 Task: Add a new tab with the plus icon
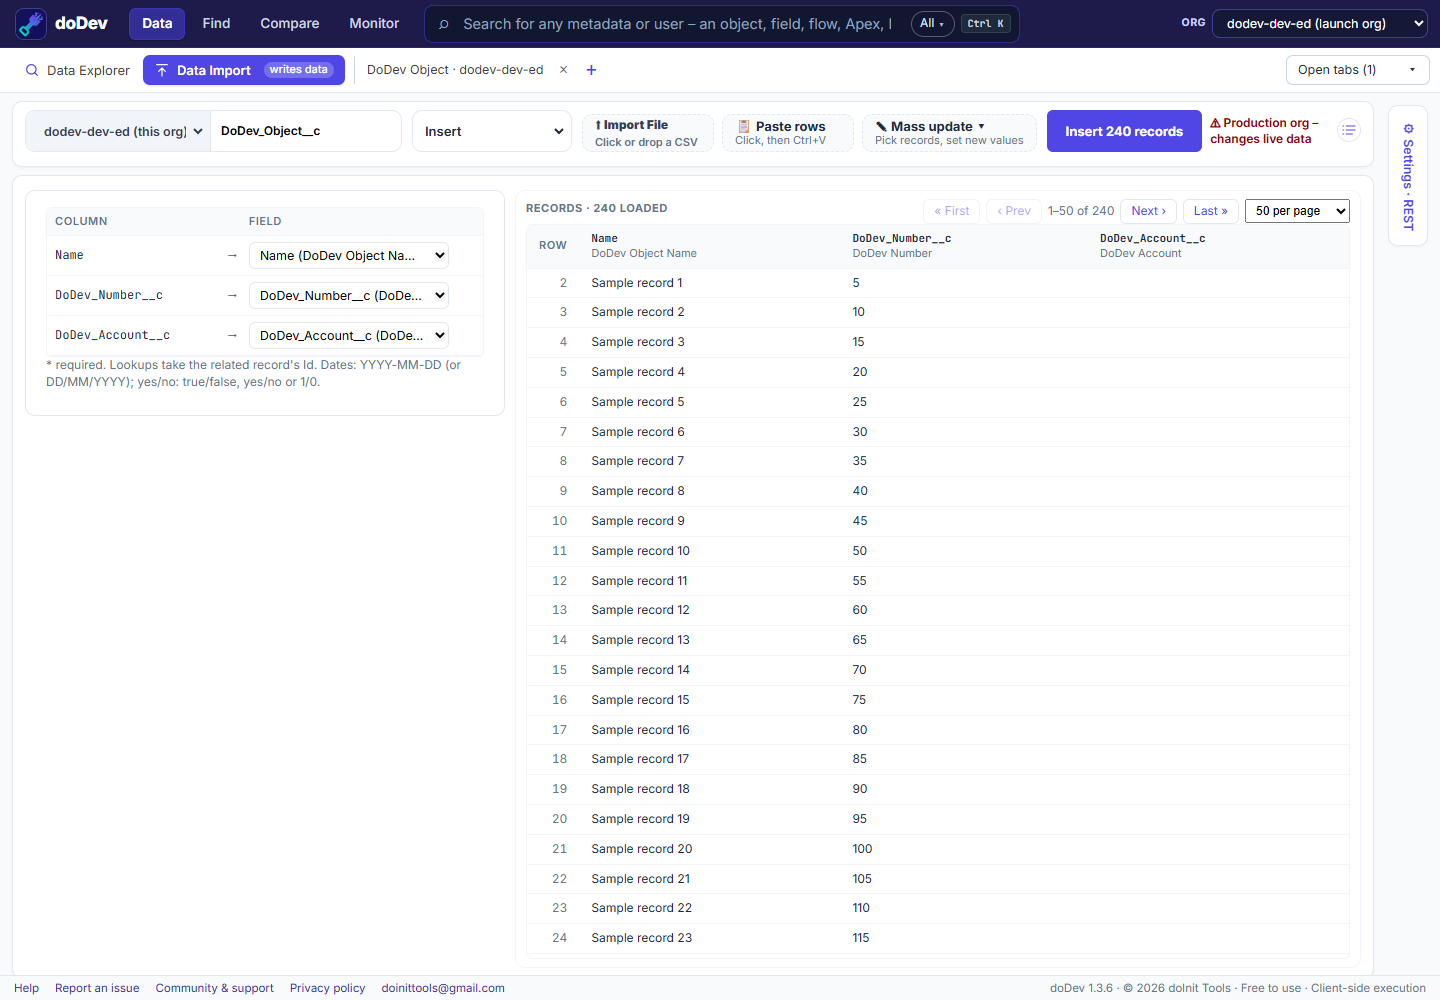click(591, 70)
